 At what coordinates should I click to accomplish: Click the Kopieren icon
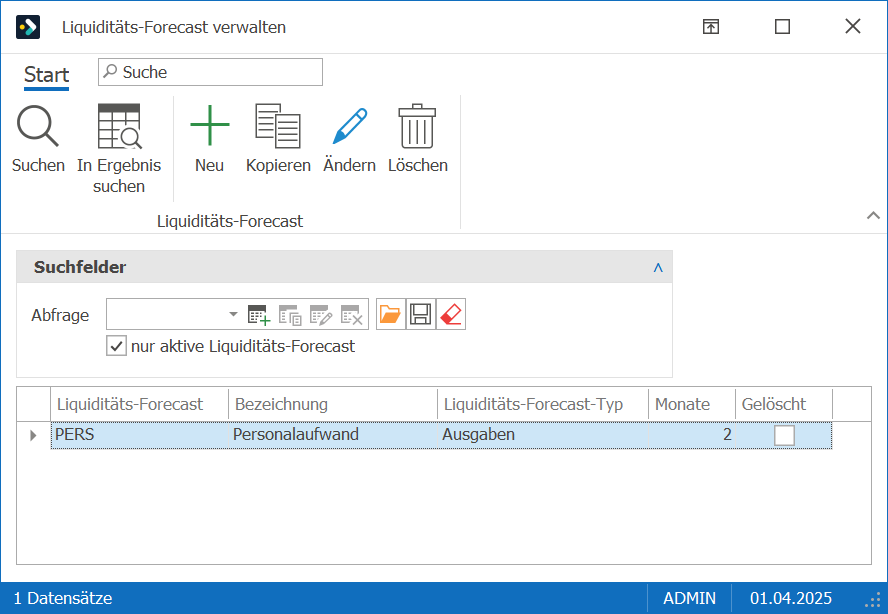(x=278, y=126)
